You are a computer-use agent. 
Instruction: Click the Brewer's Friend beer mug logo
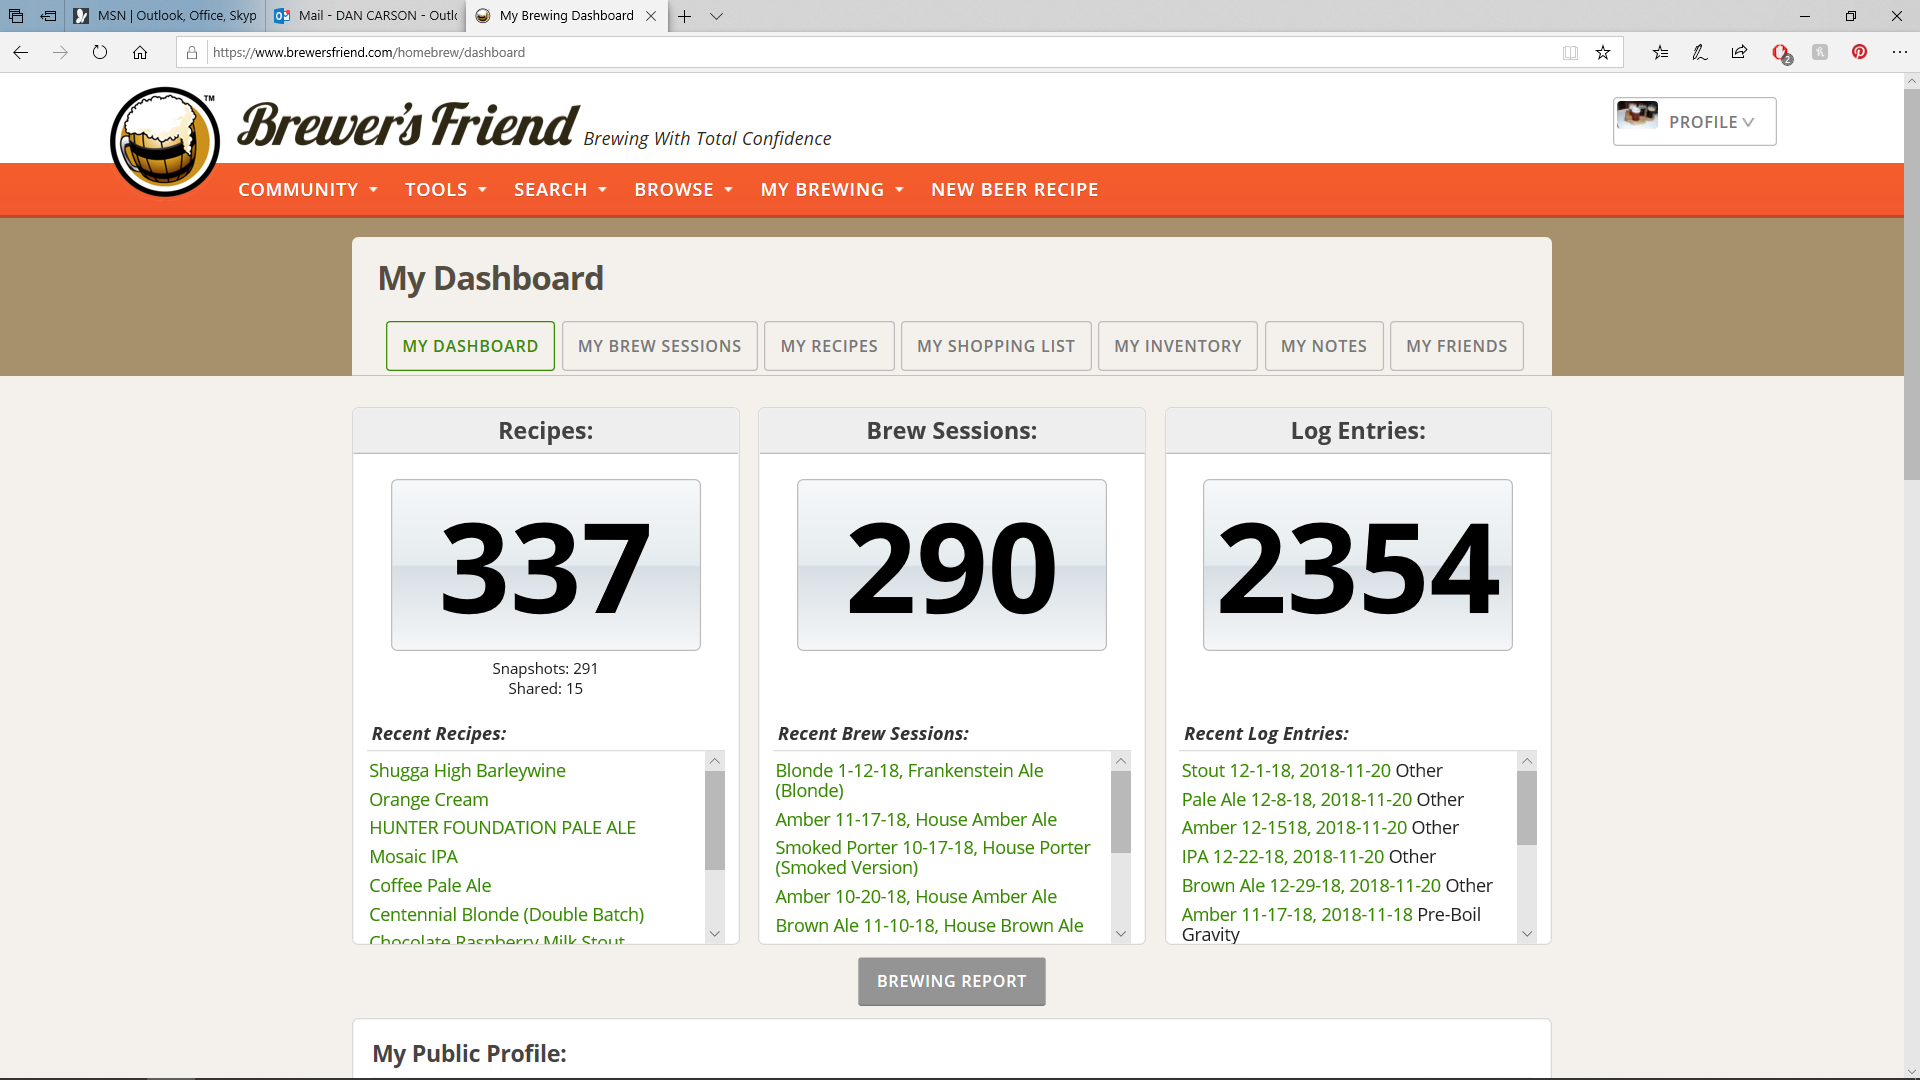click(165, 141)
